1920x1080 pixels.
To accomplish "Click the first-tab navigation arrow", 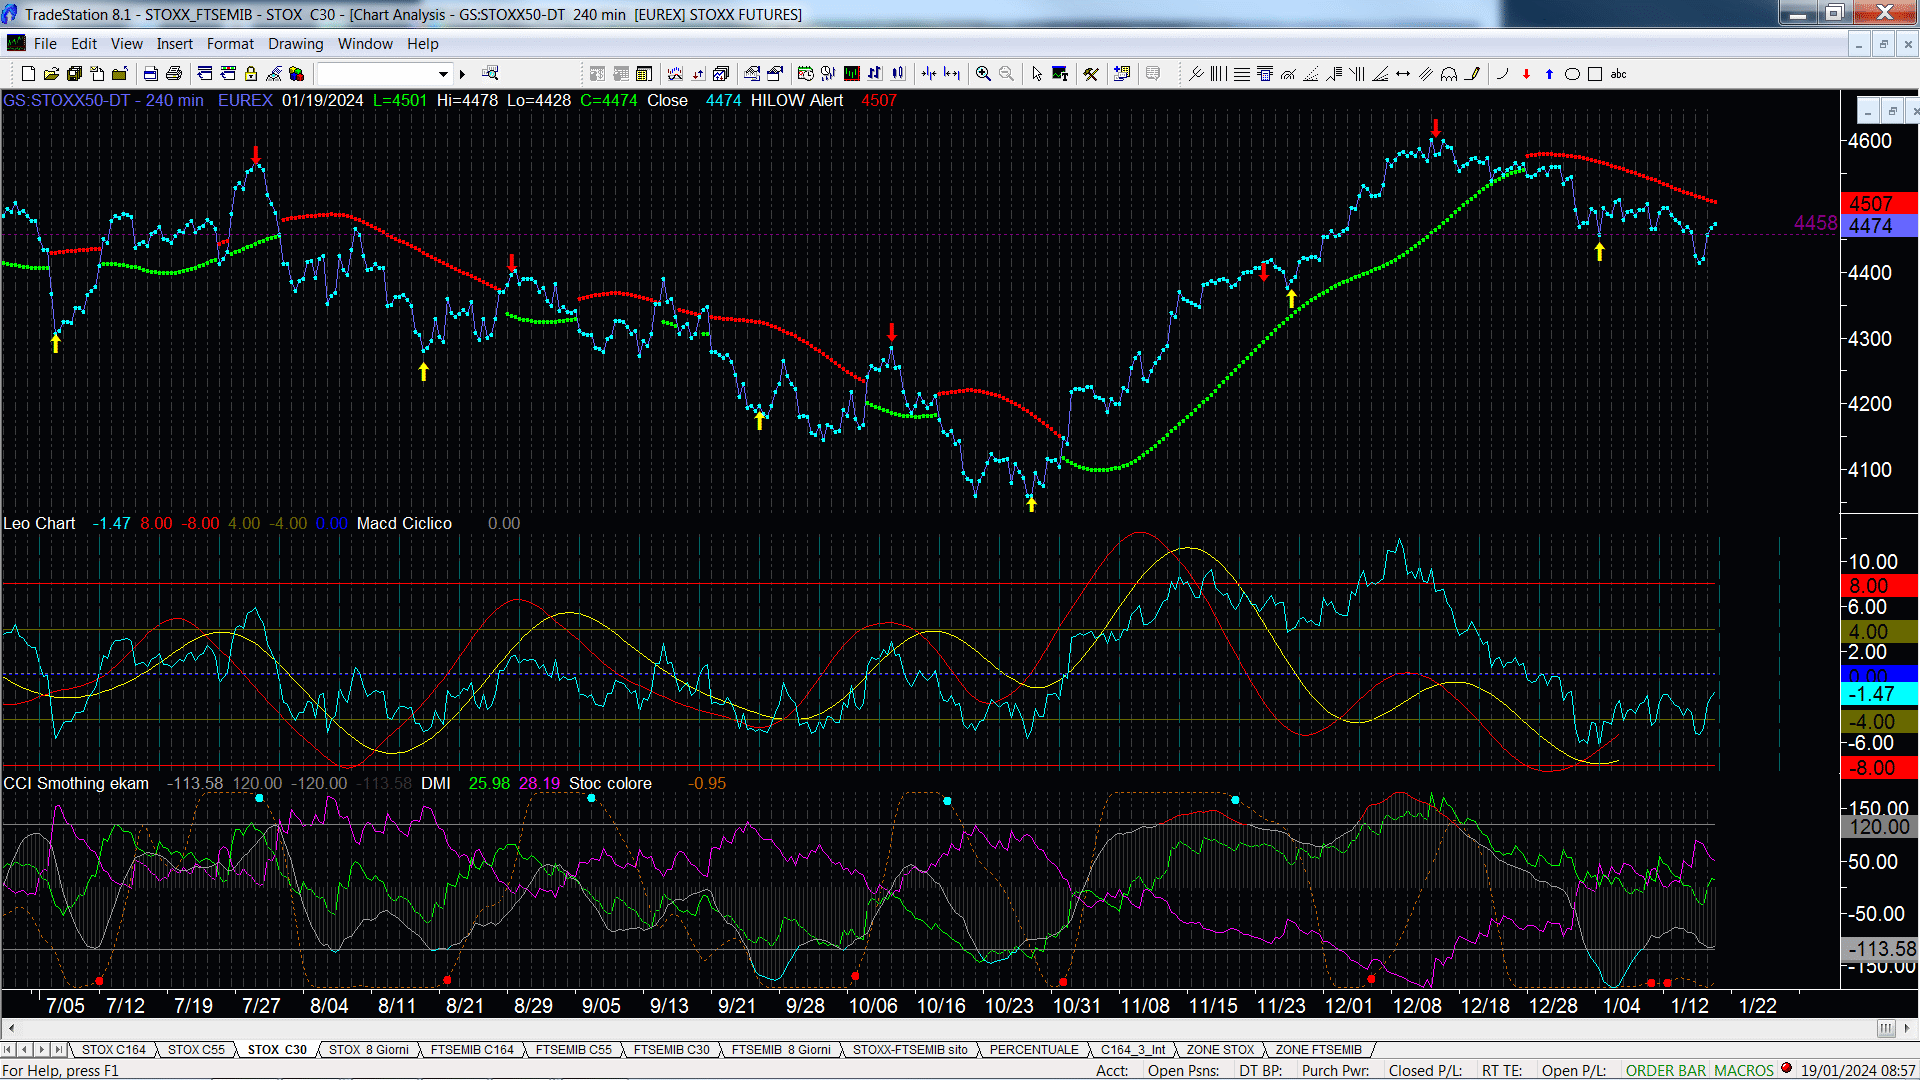I will click(x=8, y=1050).
